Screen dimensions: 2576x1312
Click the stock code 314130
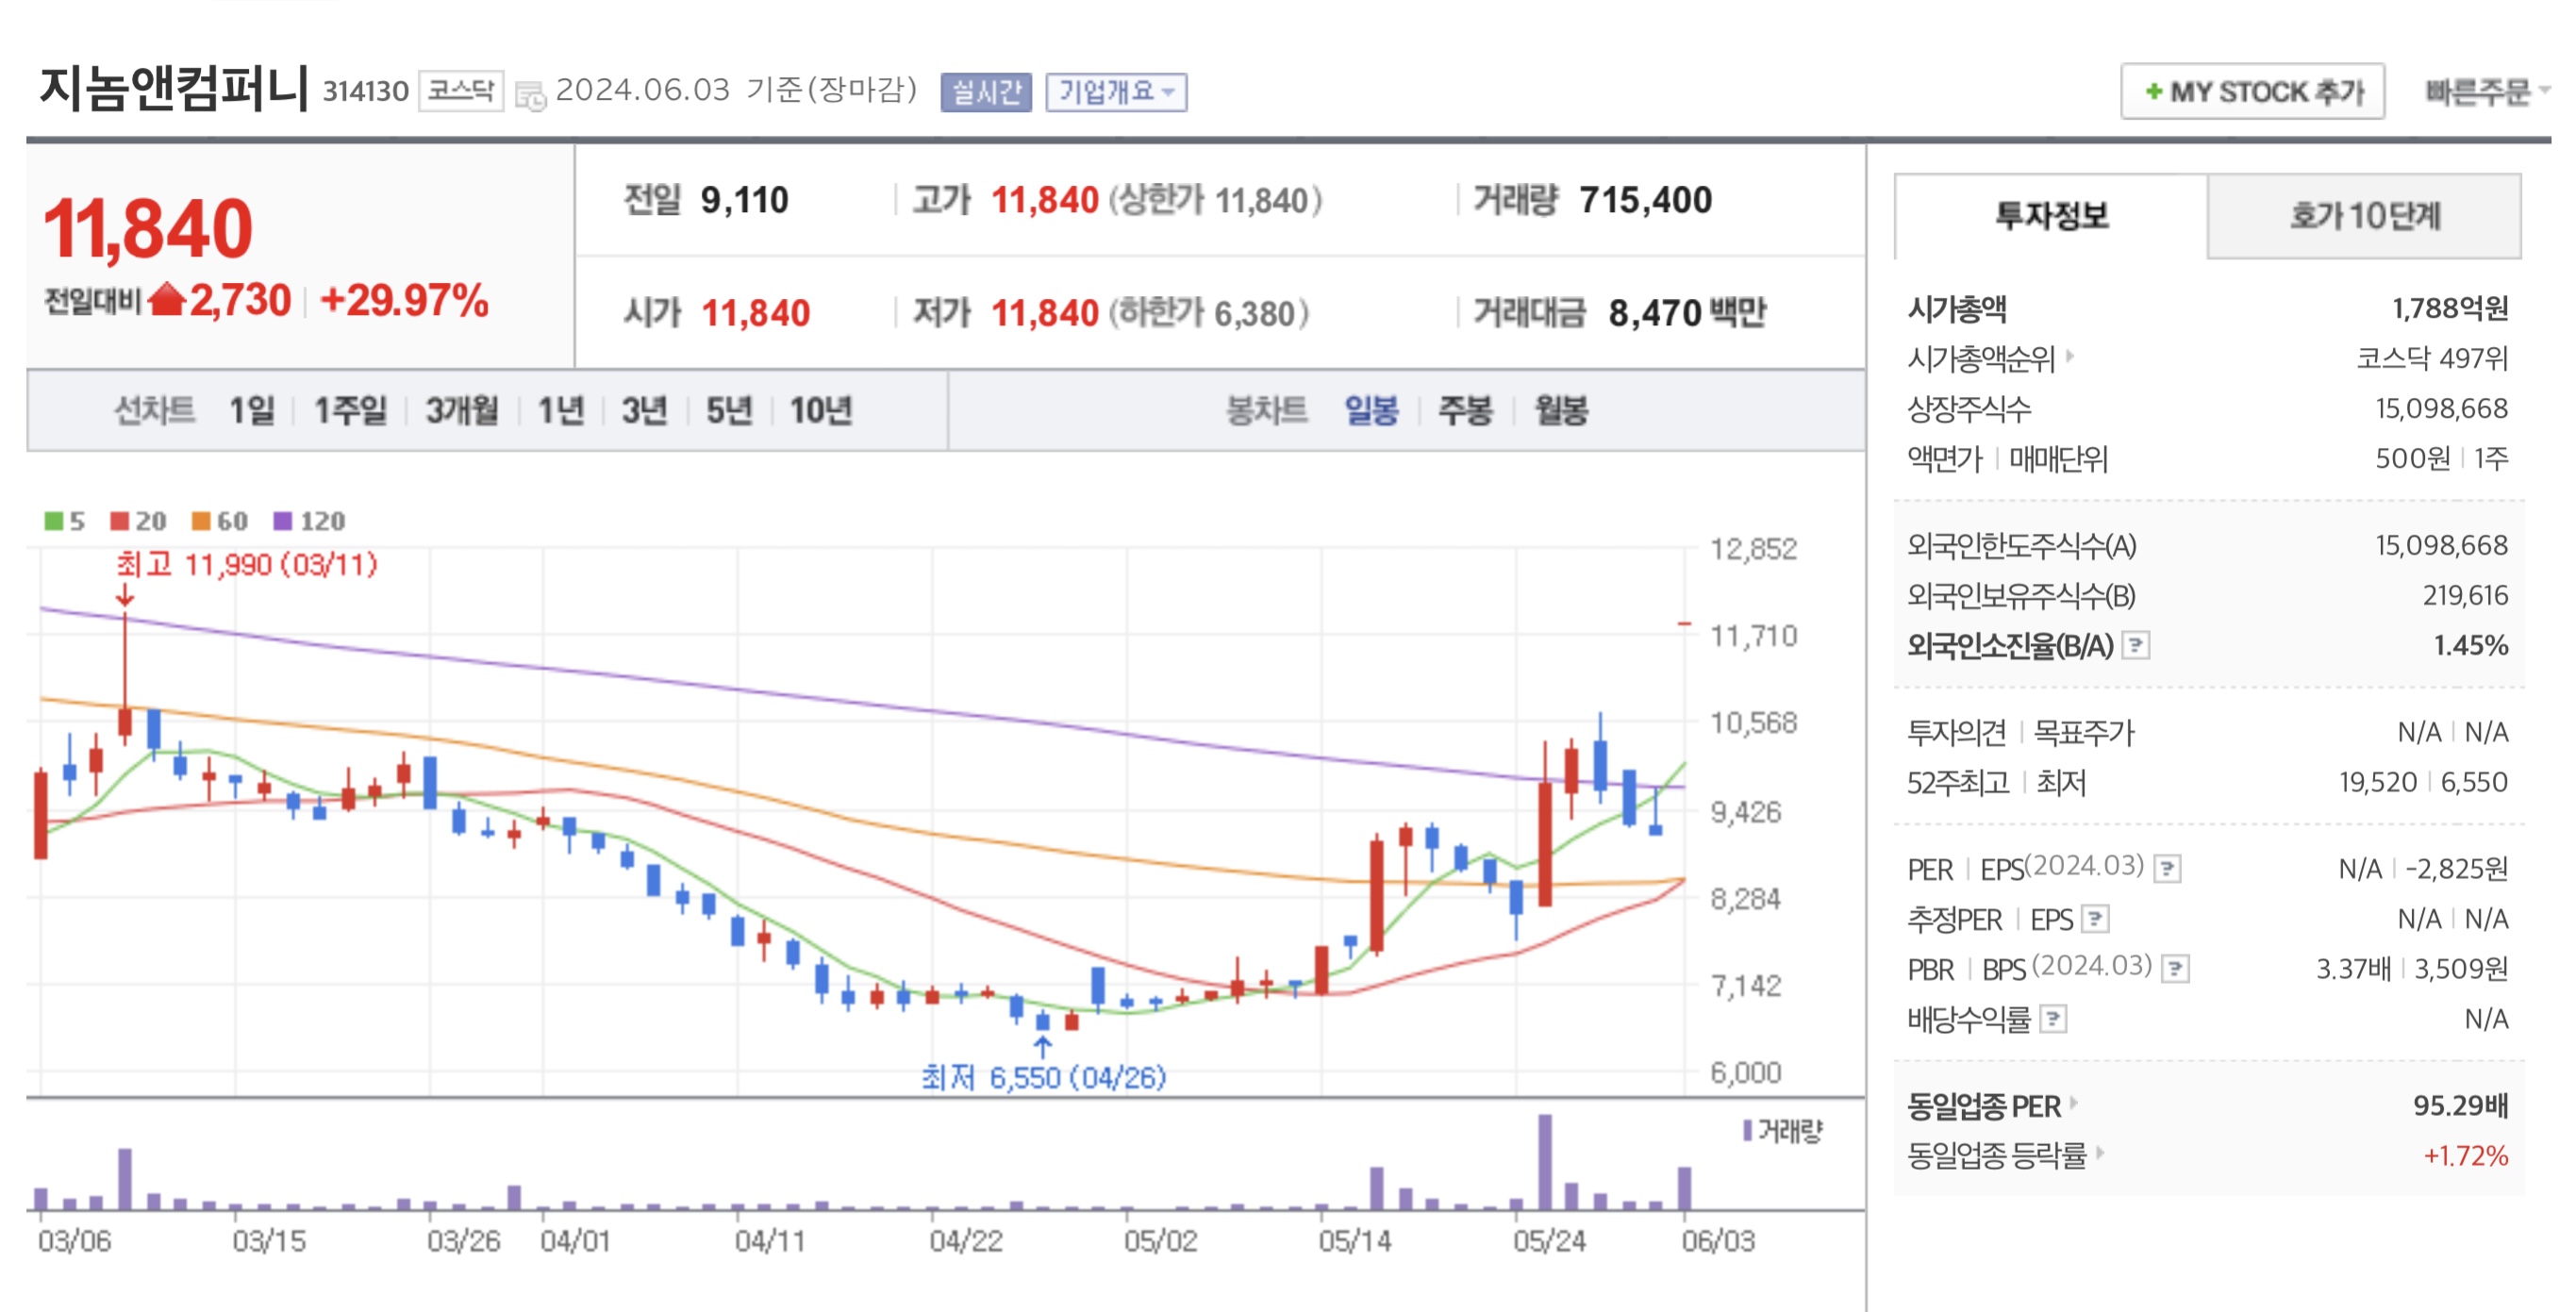tap(365, 92)
